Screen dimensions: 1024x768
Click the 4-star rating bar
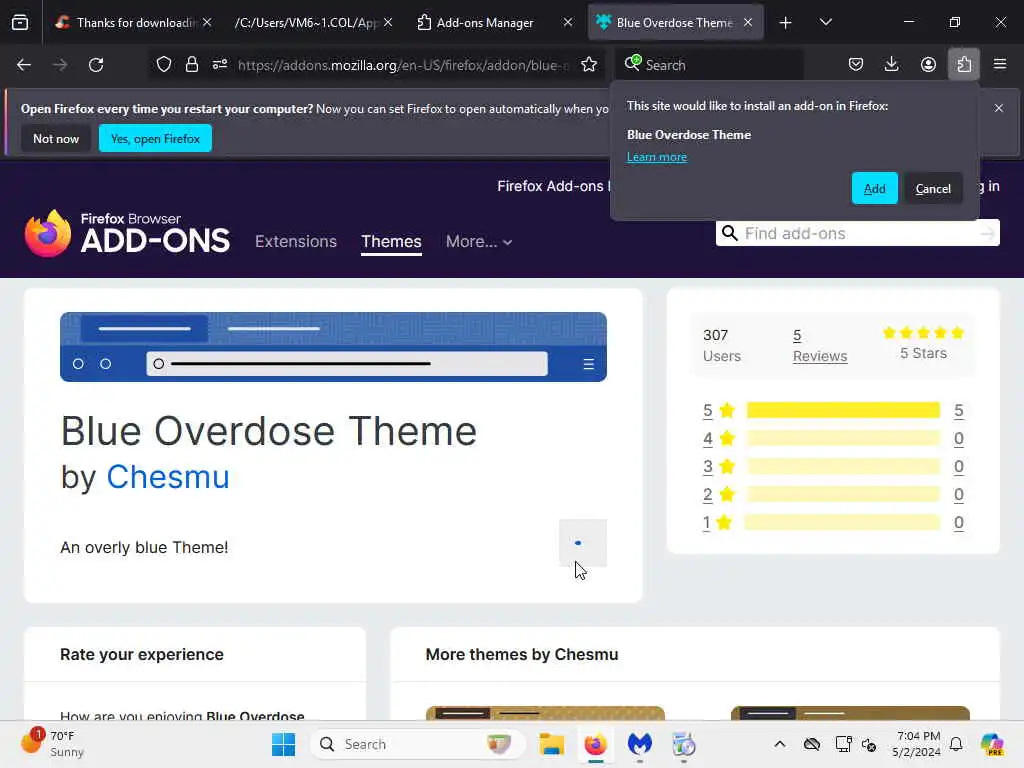tap(843, 438)
